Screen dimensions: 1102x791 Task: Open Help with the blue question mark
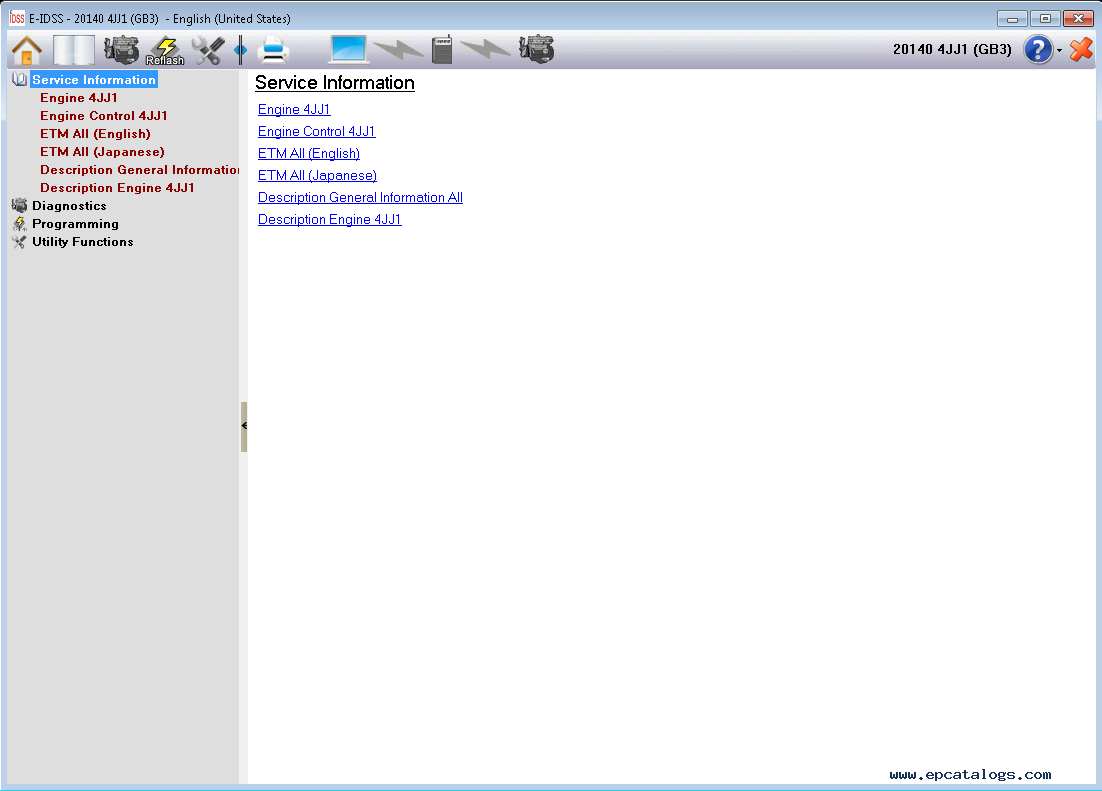(1037, 50)
